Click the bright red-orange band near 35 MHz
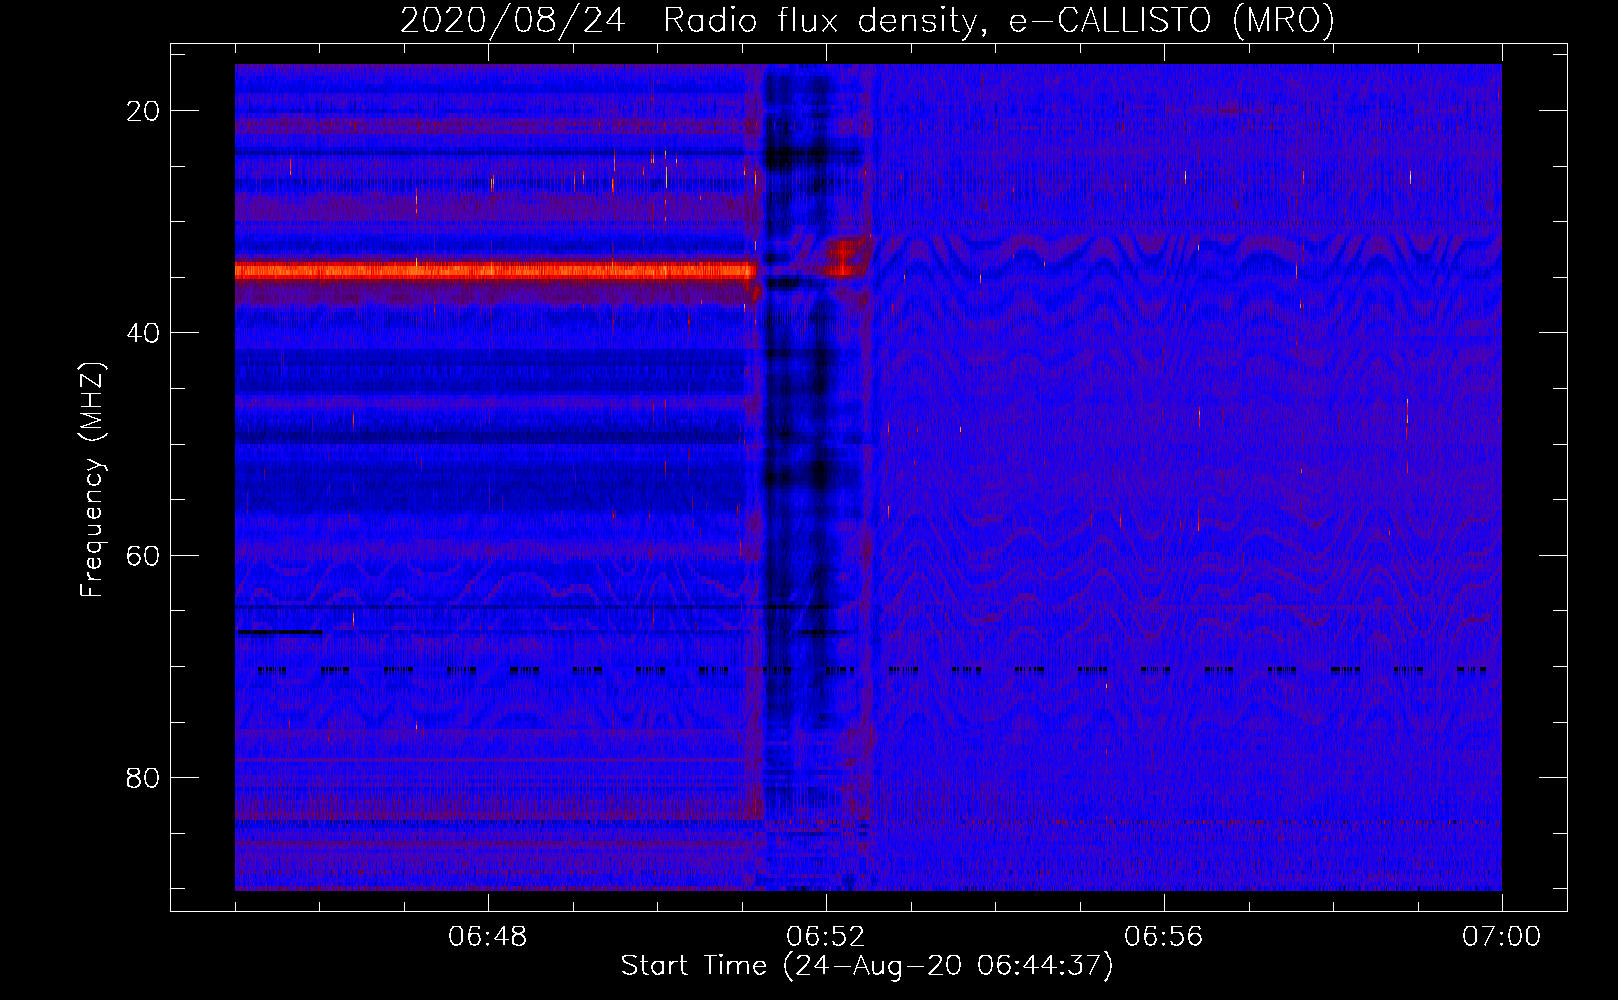The image size is (1618, 1000). [x=495, y=270]
